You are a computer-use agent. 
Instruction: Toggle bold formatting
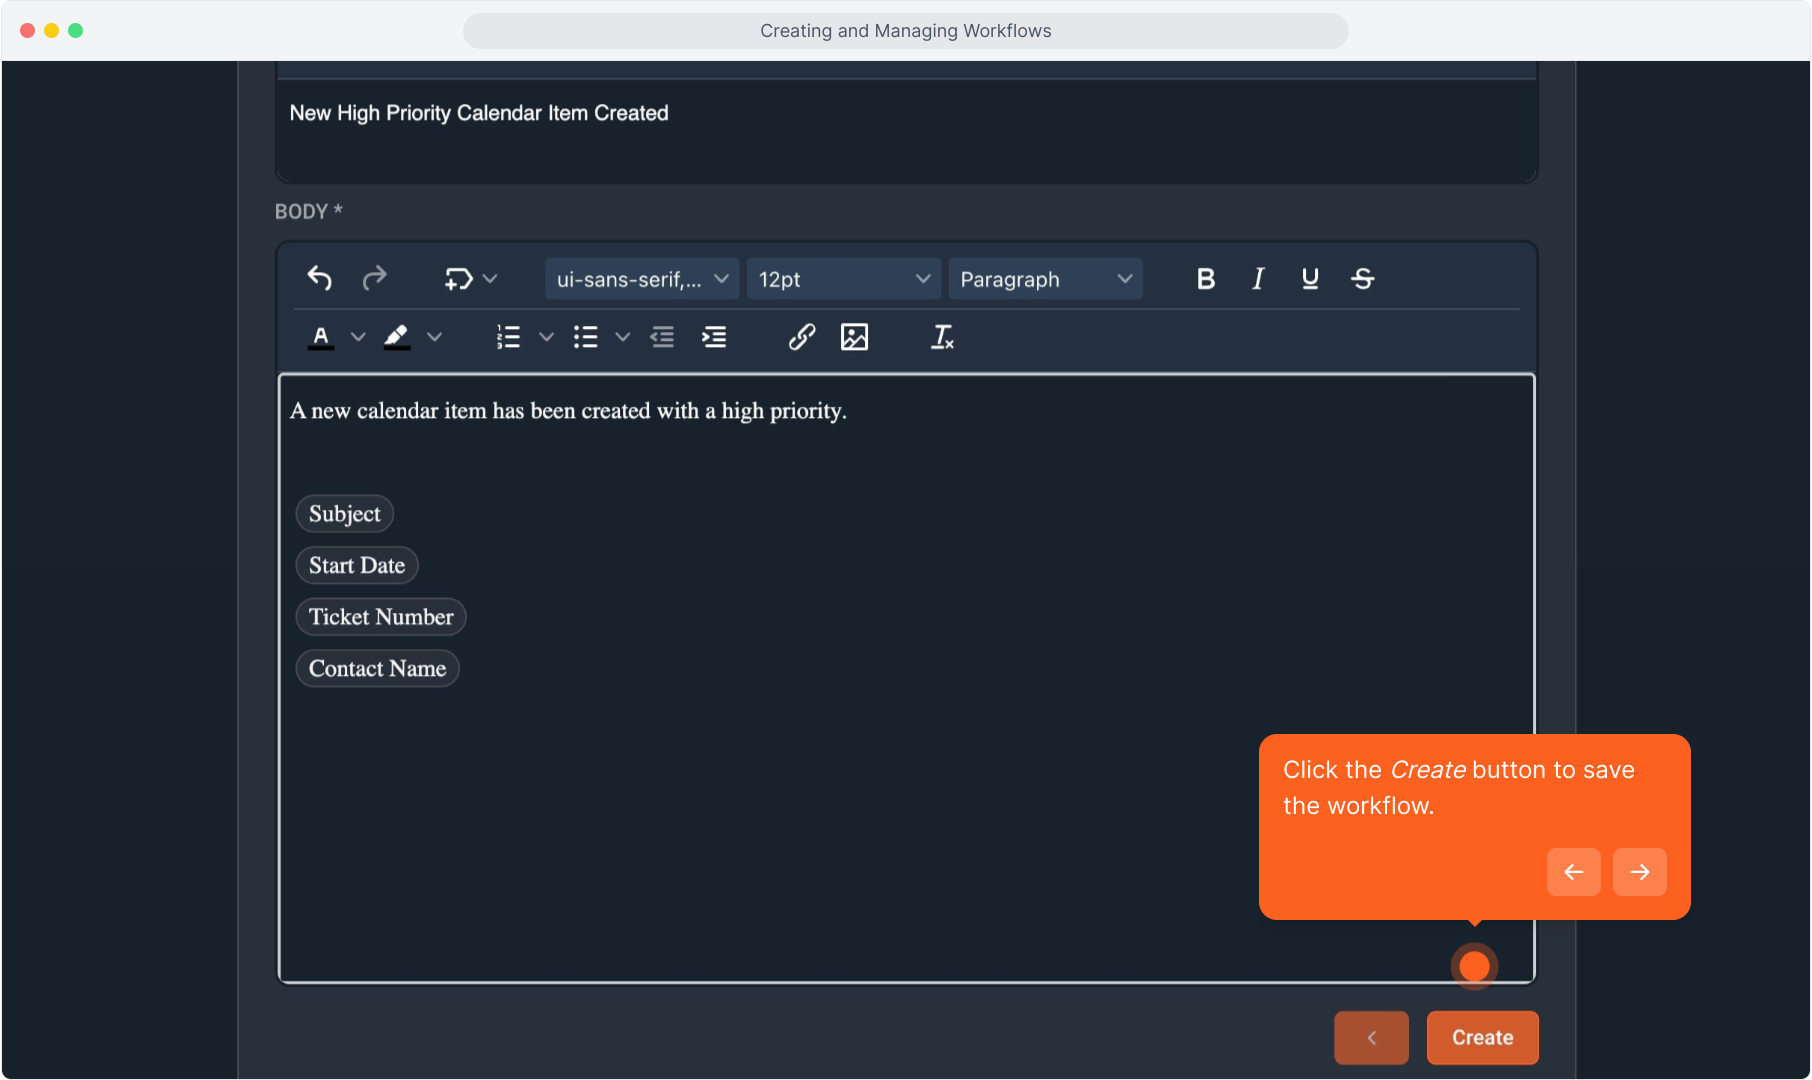pyautogui.click(x=1206, y=279)
